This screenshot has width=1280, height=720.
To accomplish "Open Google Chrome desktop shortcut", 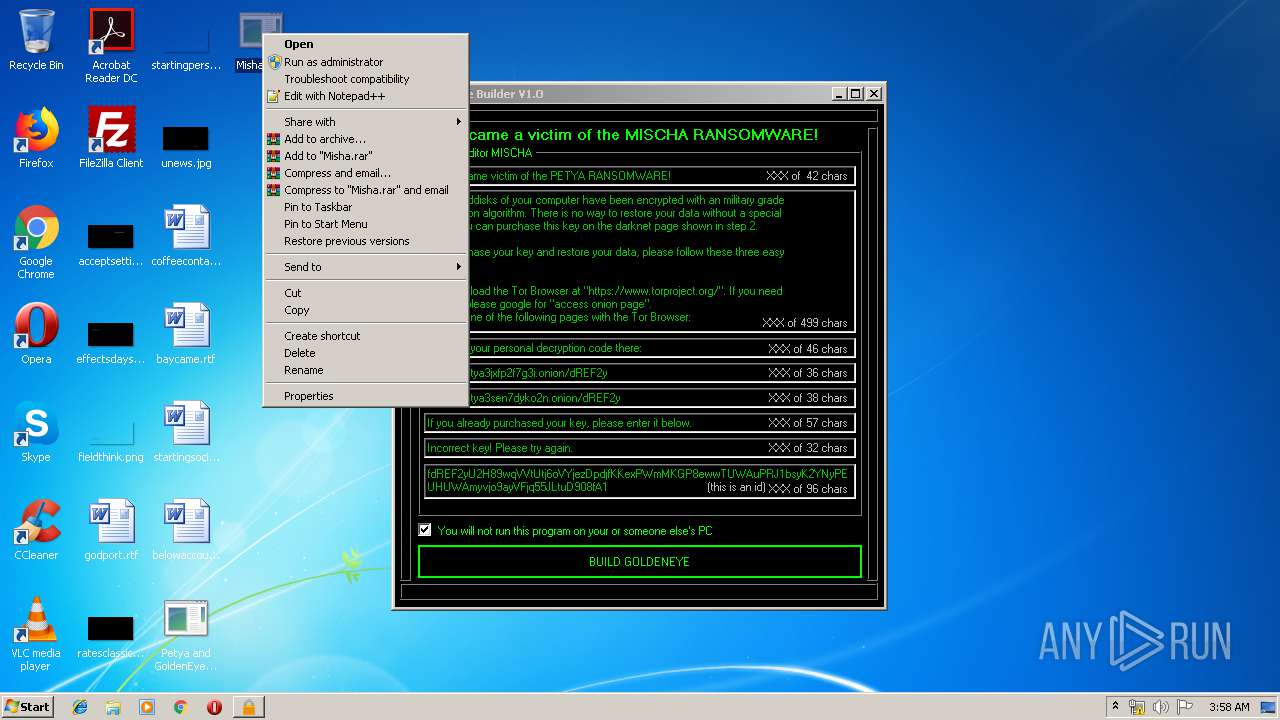I will (x=36, y=243).
